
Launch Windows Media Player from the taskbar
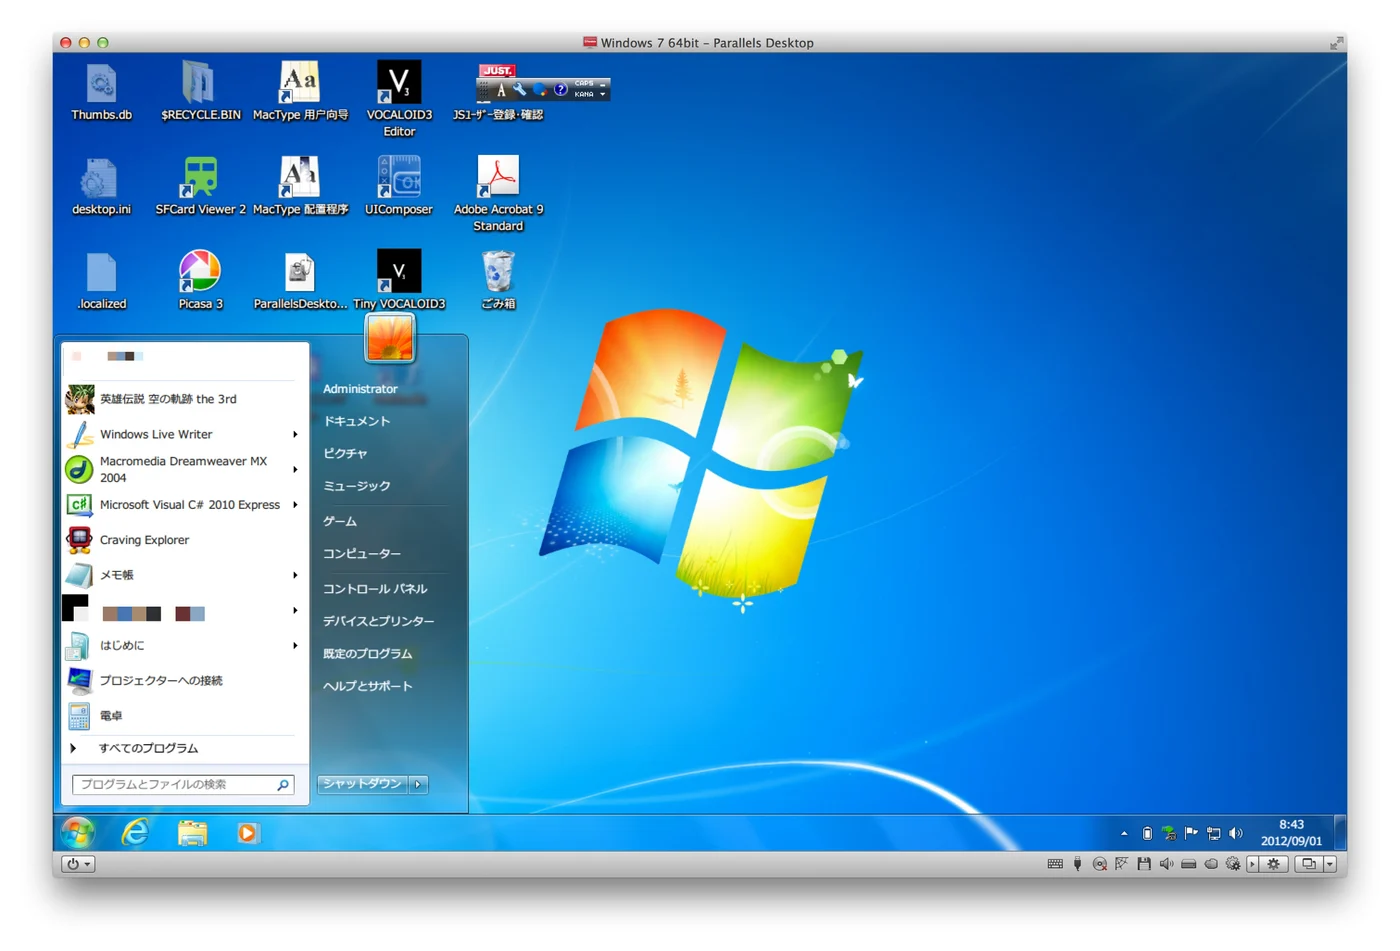coord(248,832)
